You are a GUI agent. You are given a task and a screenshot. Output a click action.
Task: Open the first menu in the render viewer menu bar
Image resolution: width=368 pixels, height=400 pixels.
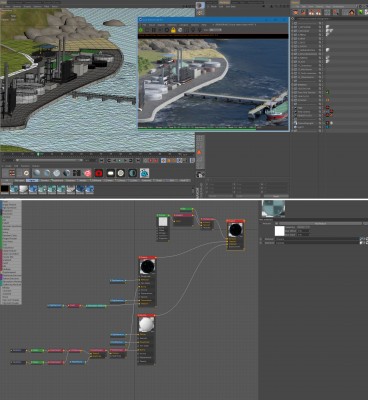144,25
